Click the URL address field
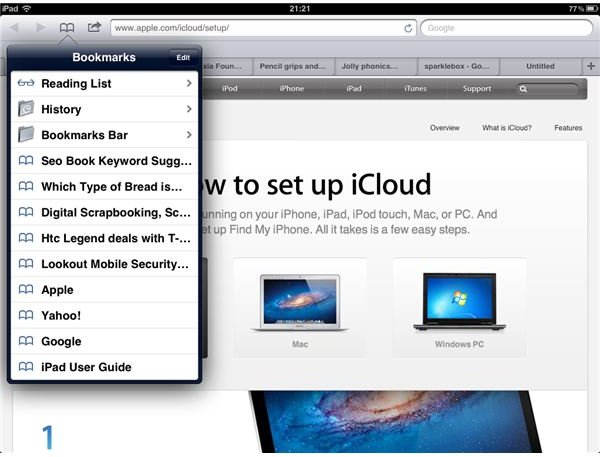600x457 pixels. 264,28
